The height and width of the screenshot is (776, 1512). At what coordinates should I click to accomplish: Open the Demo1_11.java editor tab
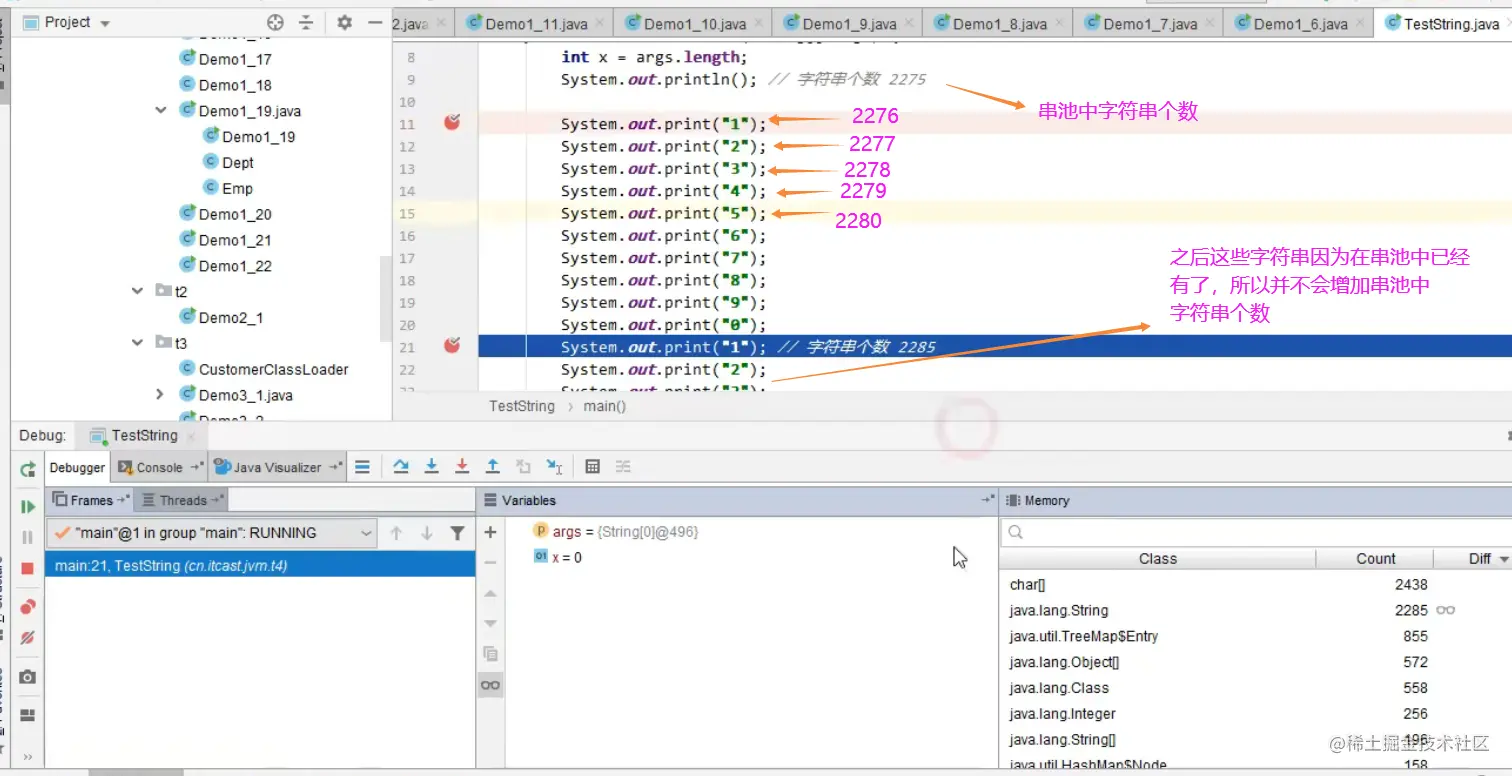[x=536, y=23]
